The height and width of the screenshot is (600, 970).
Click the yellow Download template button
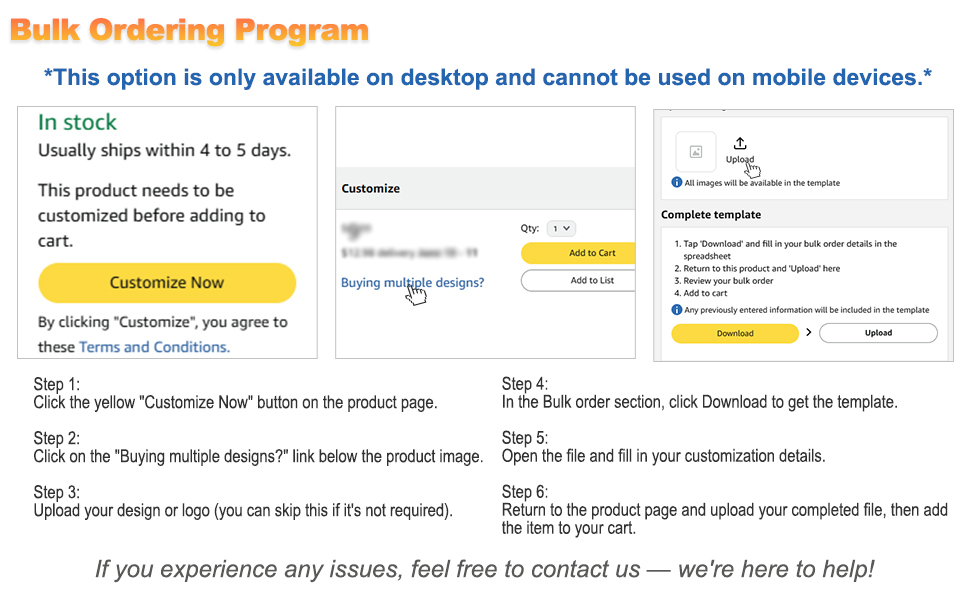point(735,333)
